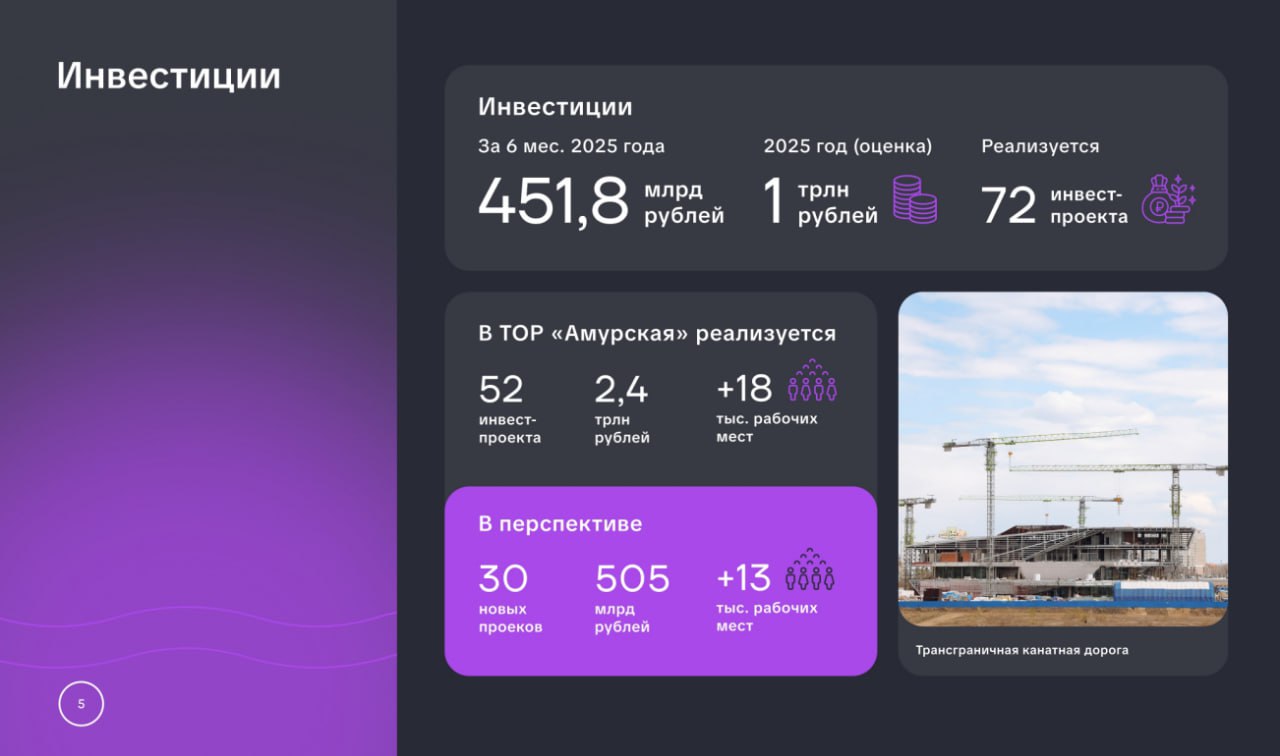Image resolution: width=1280 pixels, height=756 pixels.
Task: Click the 505 млрд рублей value
Action: tap(632, 579)
